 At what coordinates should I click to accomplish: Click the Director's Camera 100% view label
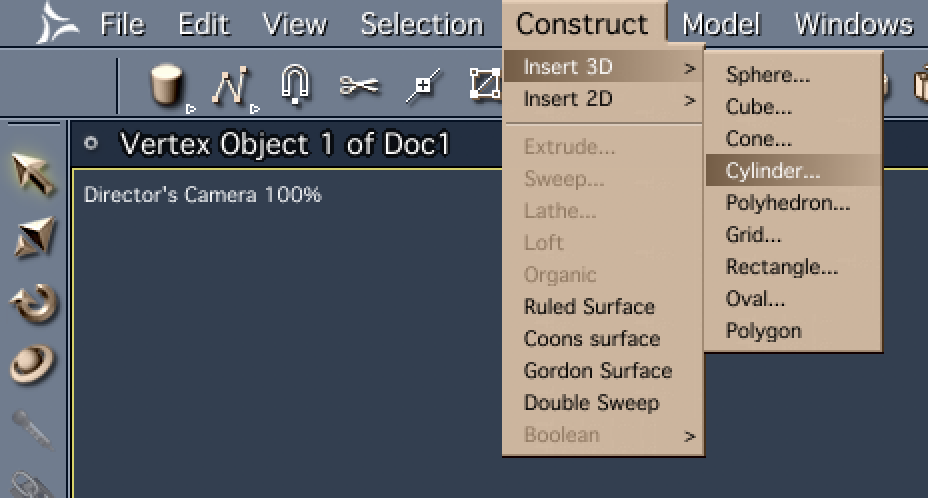pos(203,195)
